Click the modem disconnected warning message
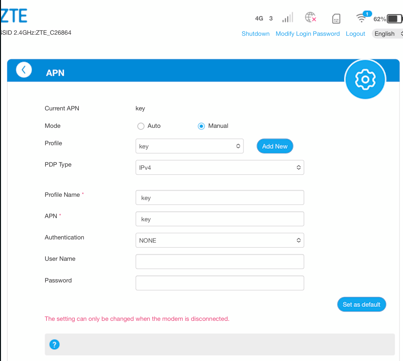 coord(137,319)
